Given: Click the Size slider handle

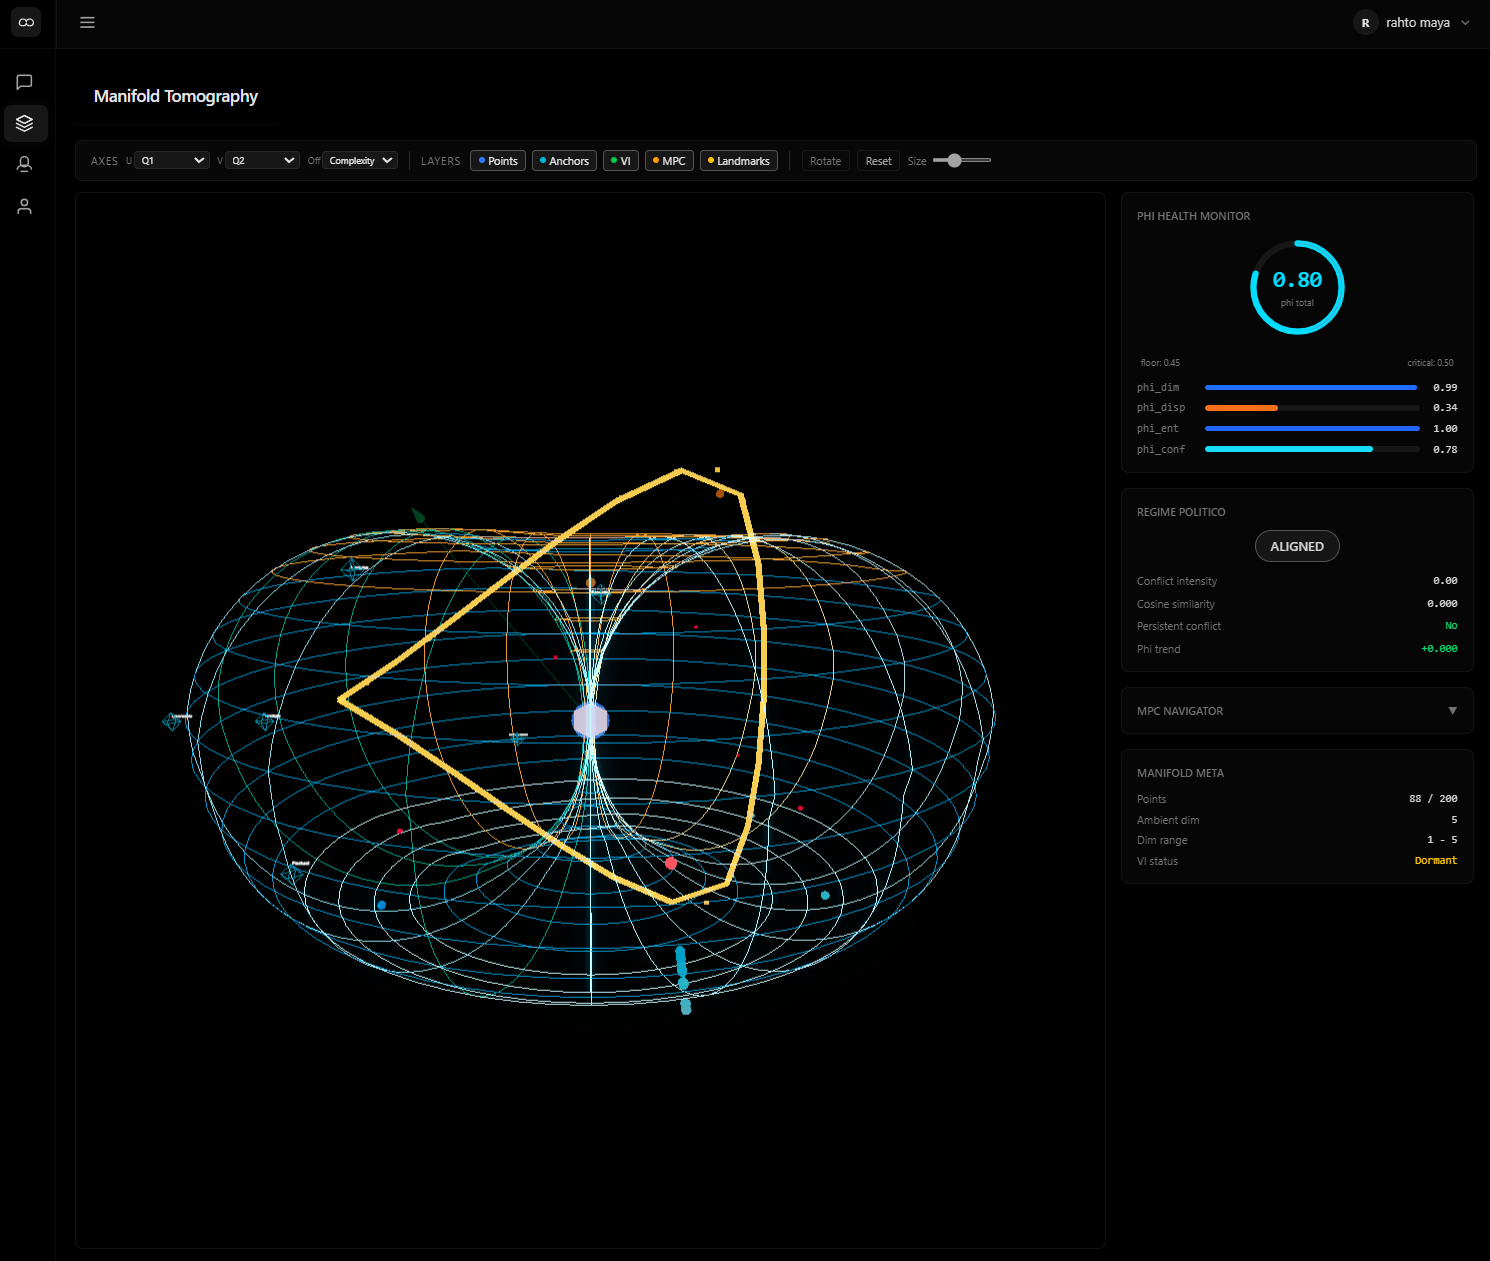Looking at the screenshot, I should [x=954, y=161].
